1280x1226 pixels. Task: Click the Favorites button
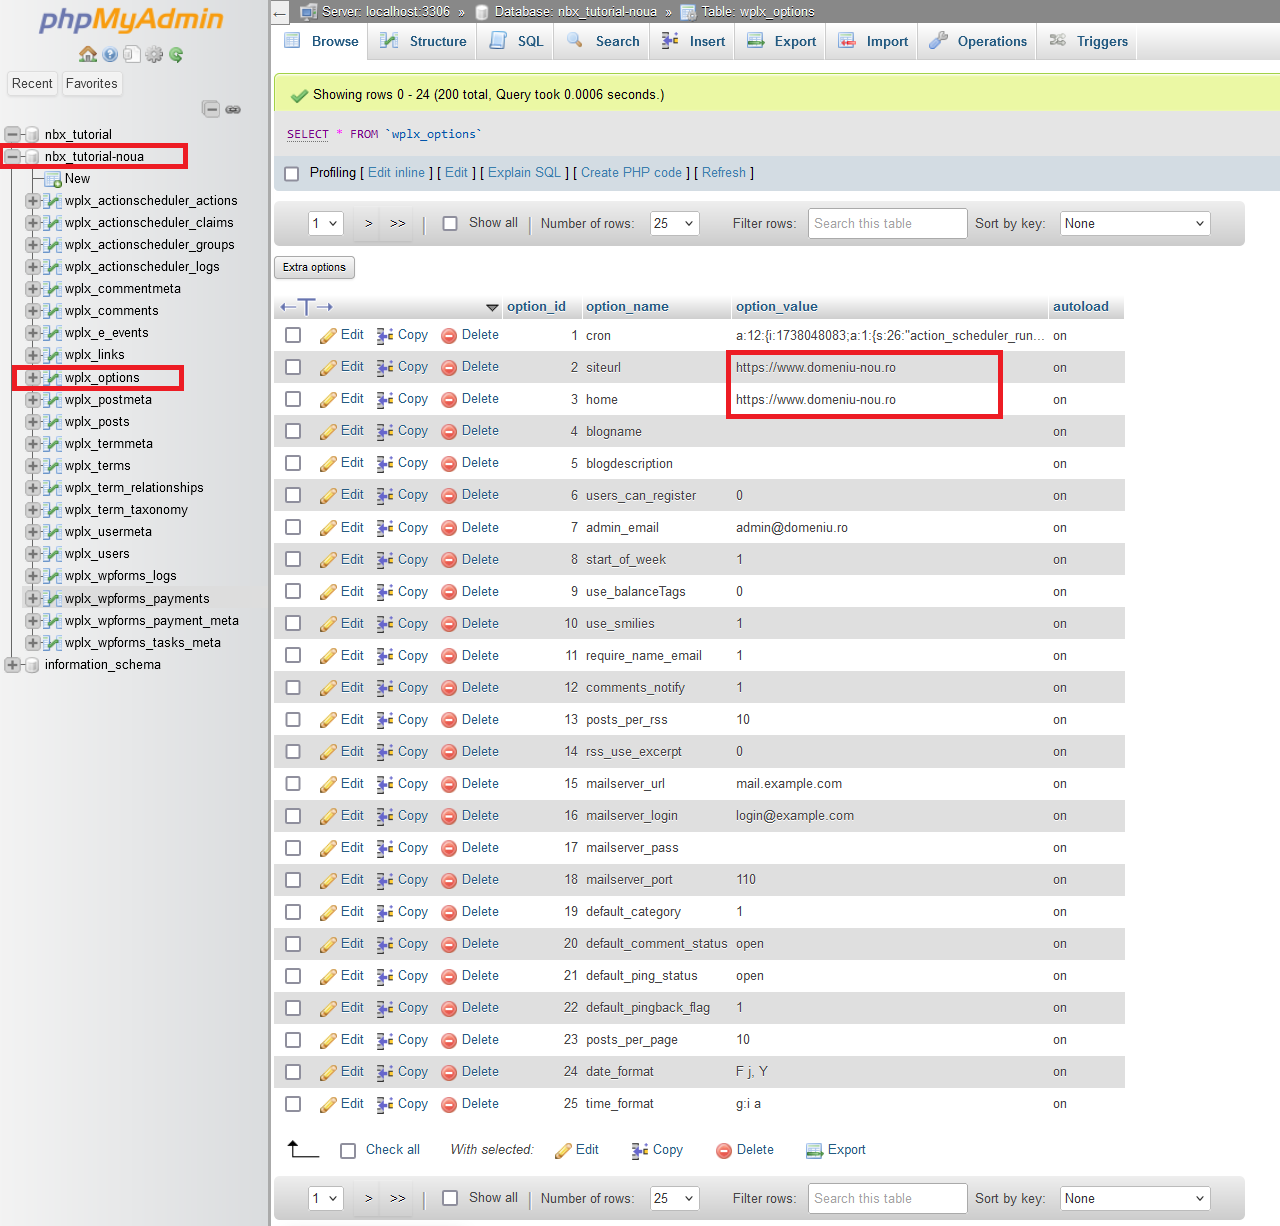click(x=92, y=84)
